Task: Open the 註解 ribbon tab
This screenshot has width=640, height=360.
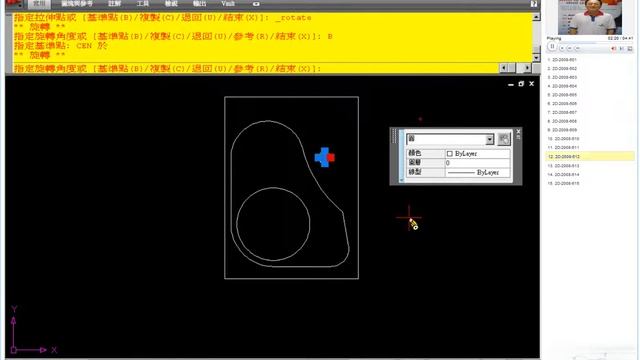Action: pos(114,4)
